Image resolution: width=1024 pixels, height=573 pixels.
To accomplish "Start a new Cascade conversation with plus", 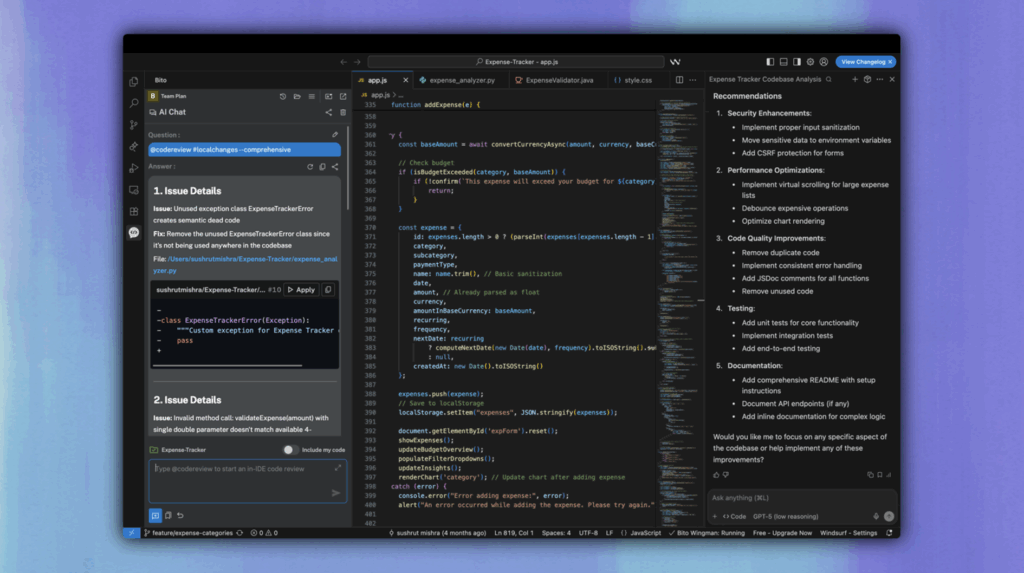I will (855, 79).
